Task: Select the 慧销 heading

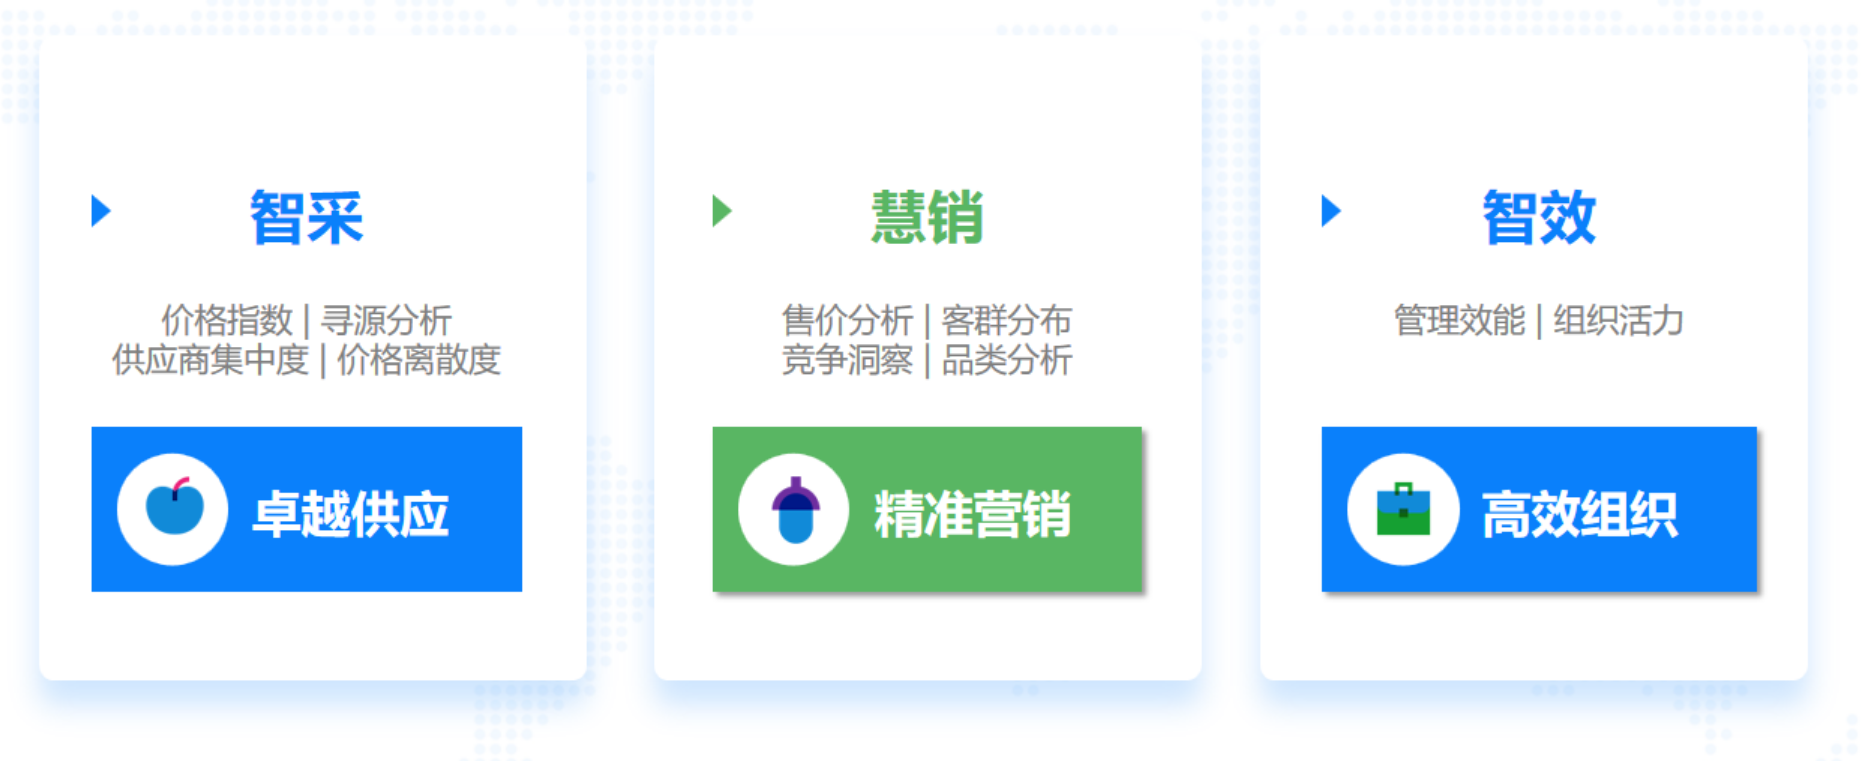Action: pos(927,217)
